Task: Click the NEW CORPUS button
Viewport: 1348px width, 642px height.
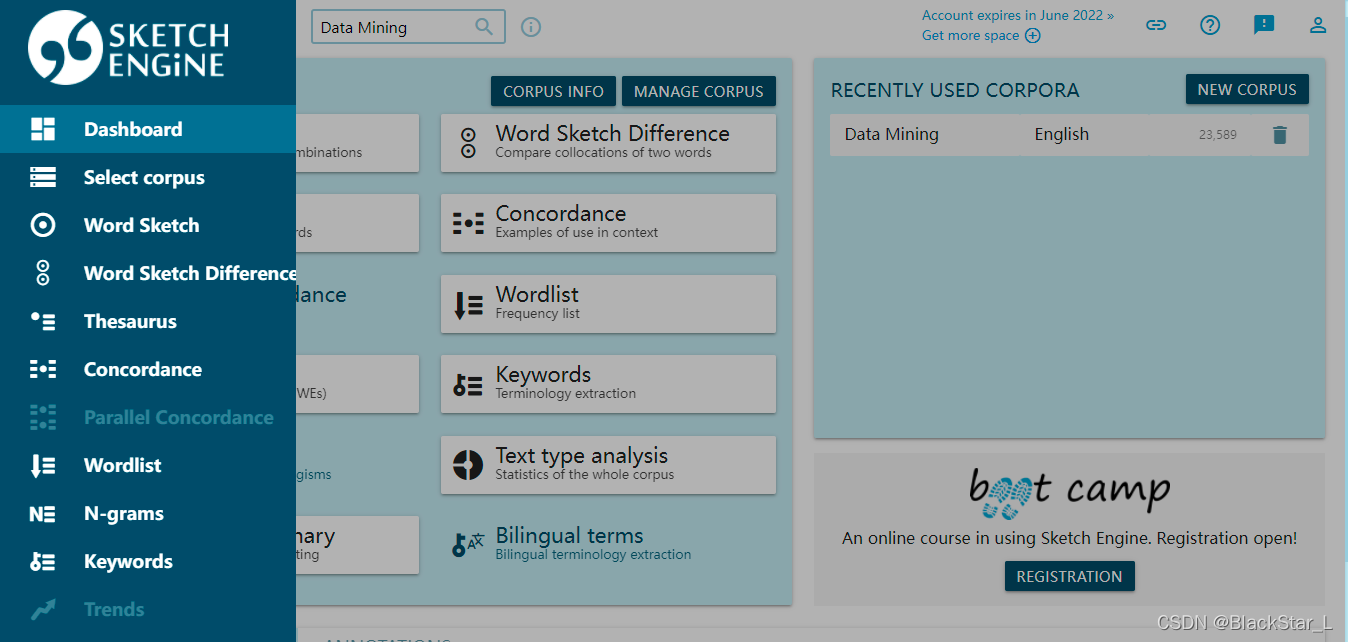Action: [x=1247, y=89]
